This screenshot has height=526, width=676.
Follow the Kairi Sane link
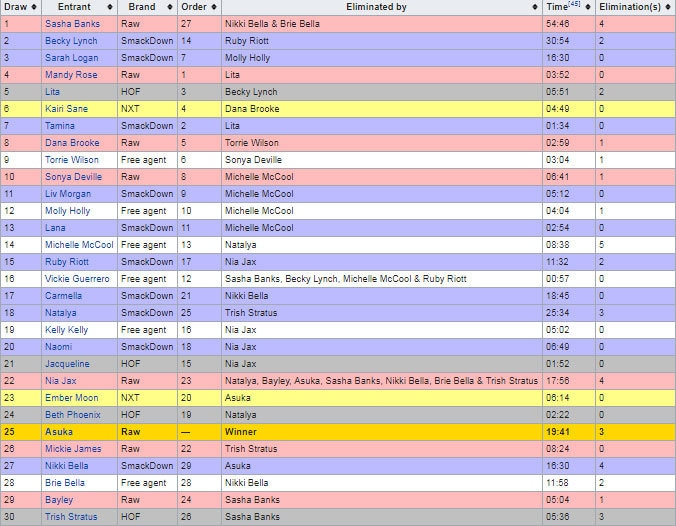pyautogui.click(x=66, y=108)
